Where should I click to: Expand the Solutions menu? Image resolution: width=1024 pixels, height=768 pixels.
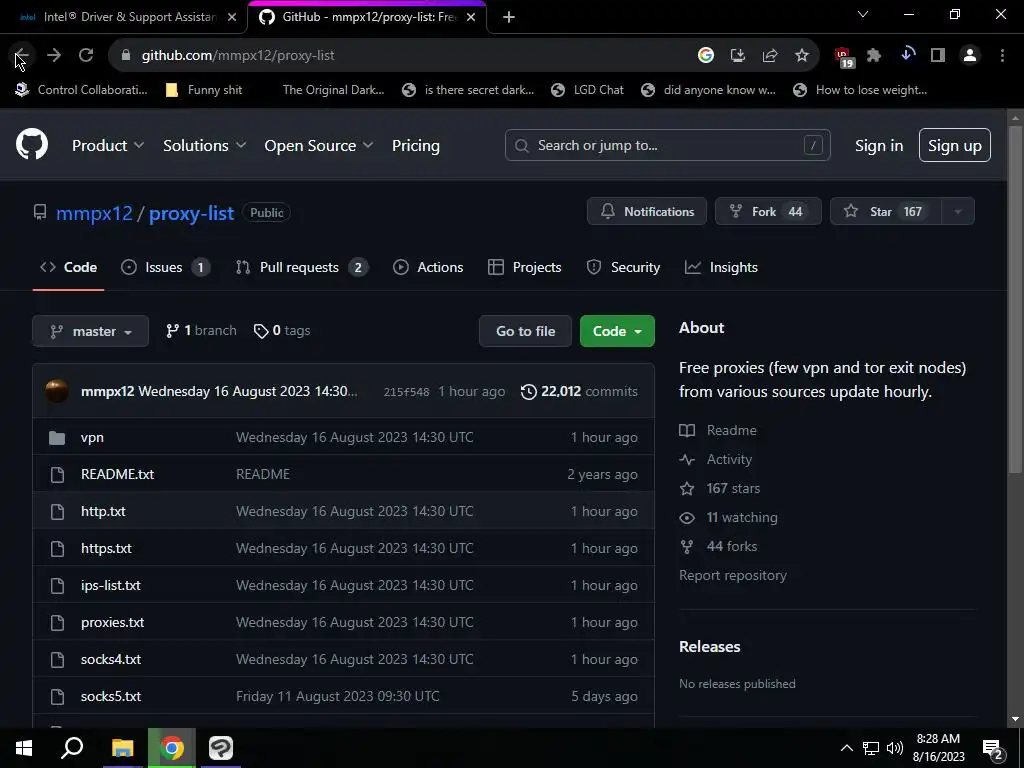click(x=204, y=145)
